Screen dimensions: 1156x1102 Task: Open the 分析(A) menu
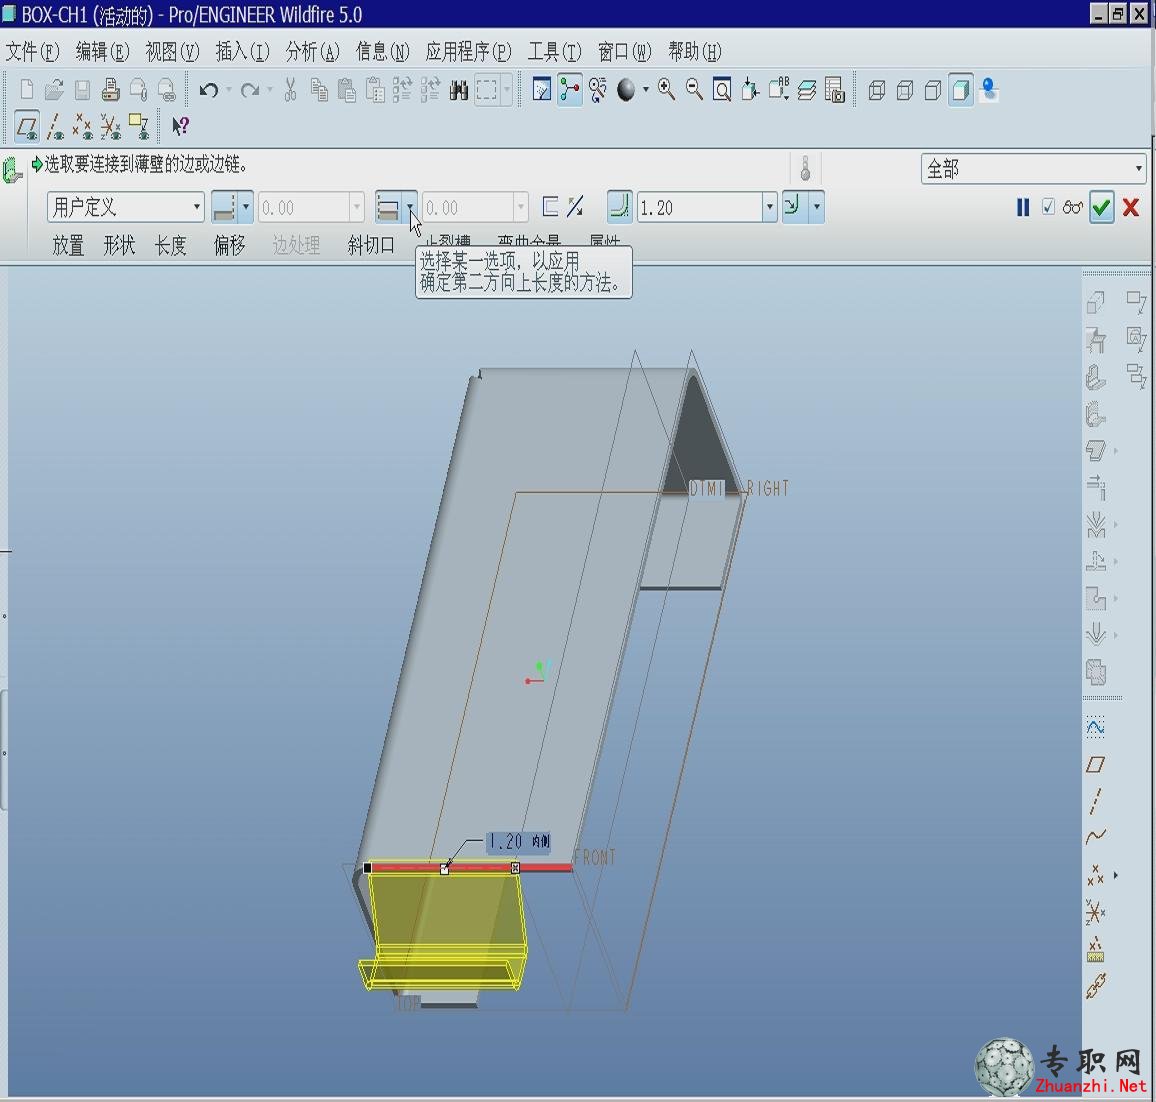click(313, 52)
